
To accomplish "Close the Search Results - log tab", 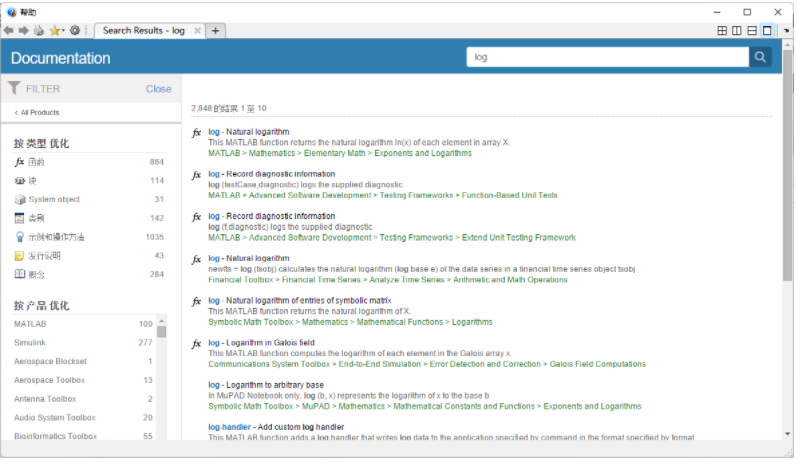I will [x=197, y=31].
